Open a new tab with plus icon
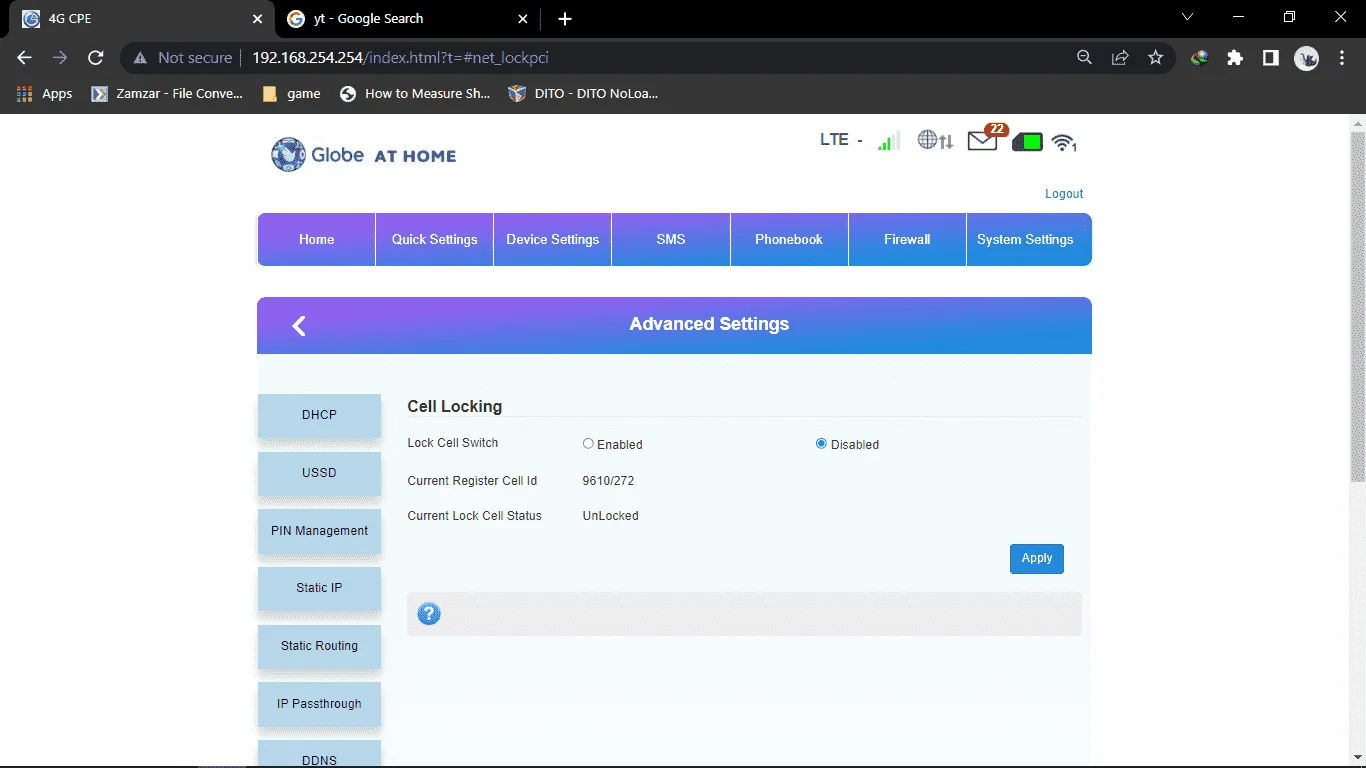The height and width of the screenshot is (768, 1366). click(x=565, y=19)
